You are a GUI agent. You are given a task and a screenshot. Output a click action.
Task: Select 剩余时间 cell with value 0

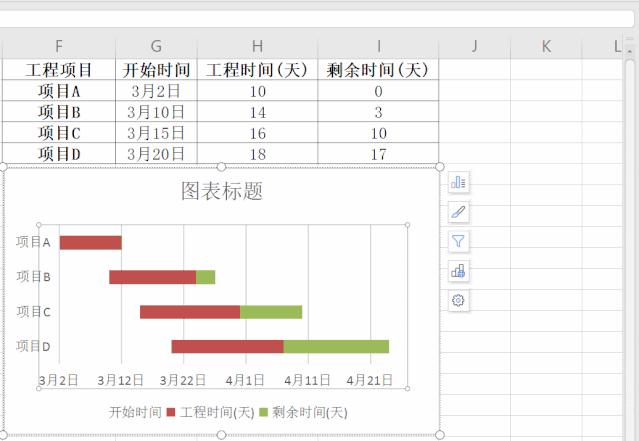379,91
